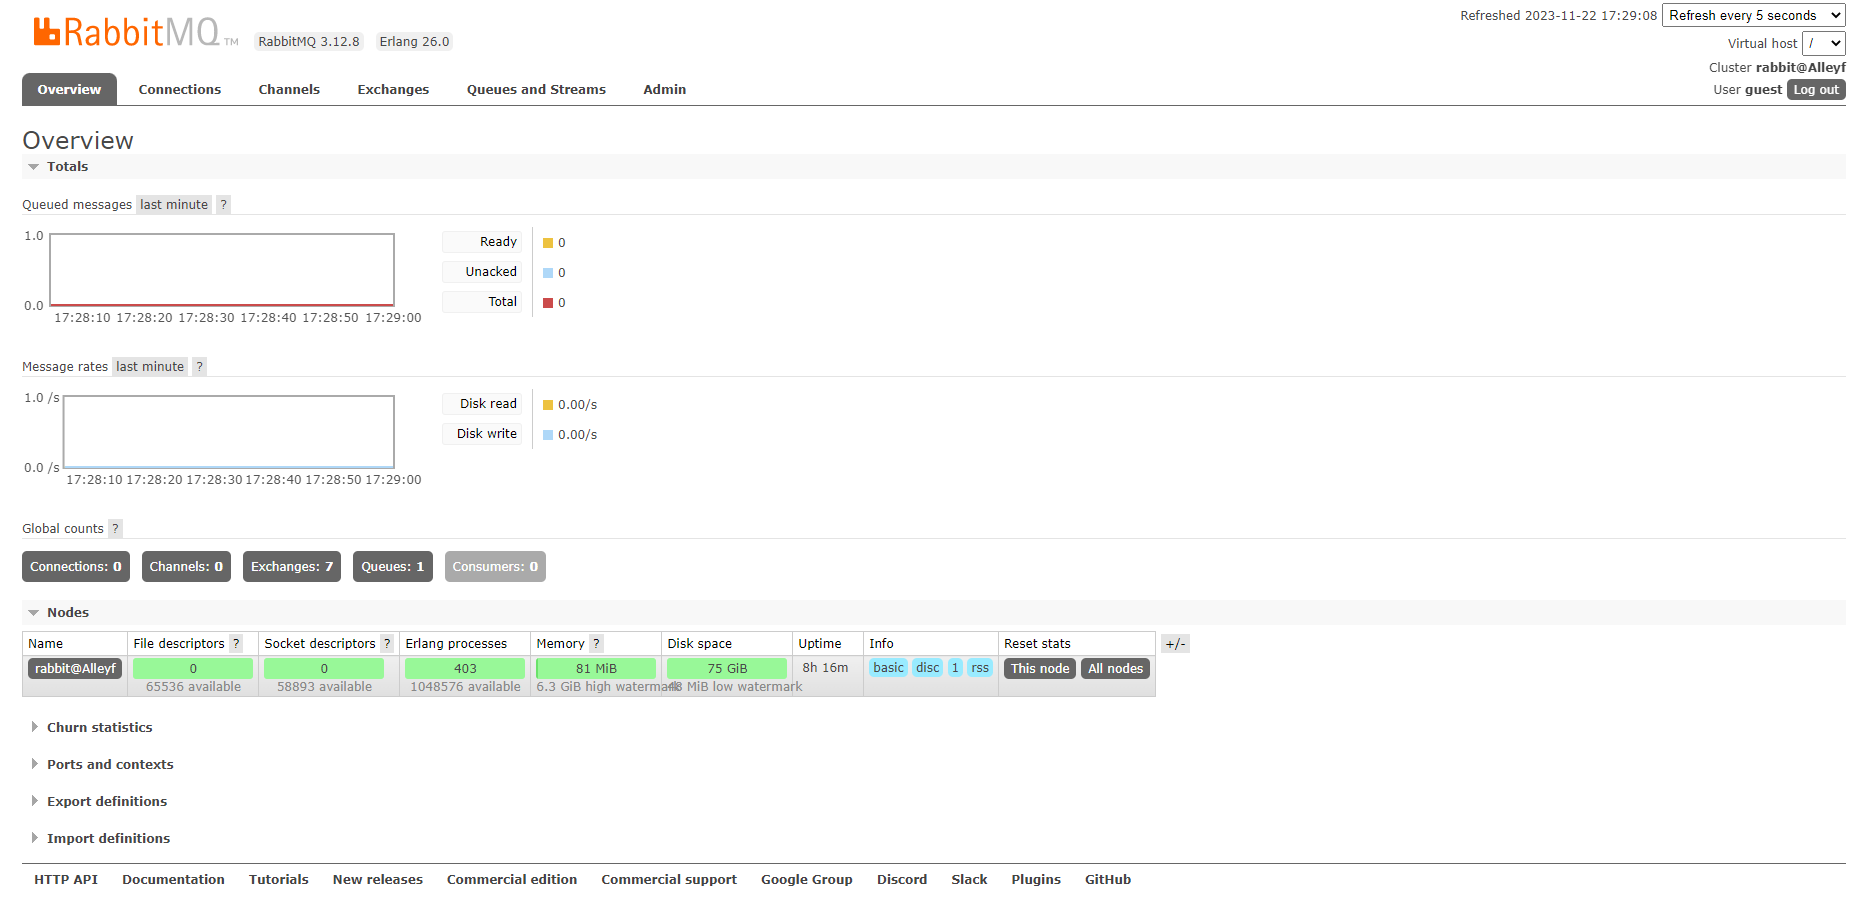This screenshot has height=899, width=1868.
Task: Click the red Total color swatch
Action: click(548, 303)
